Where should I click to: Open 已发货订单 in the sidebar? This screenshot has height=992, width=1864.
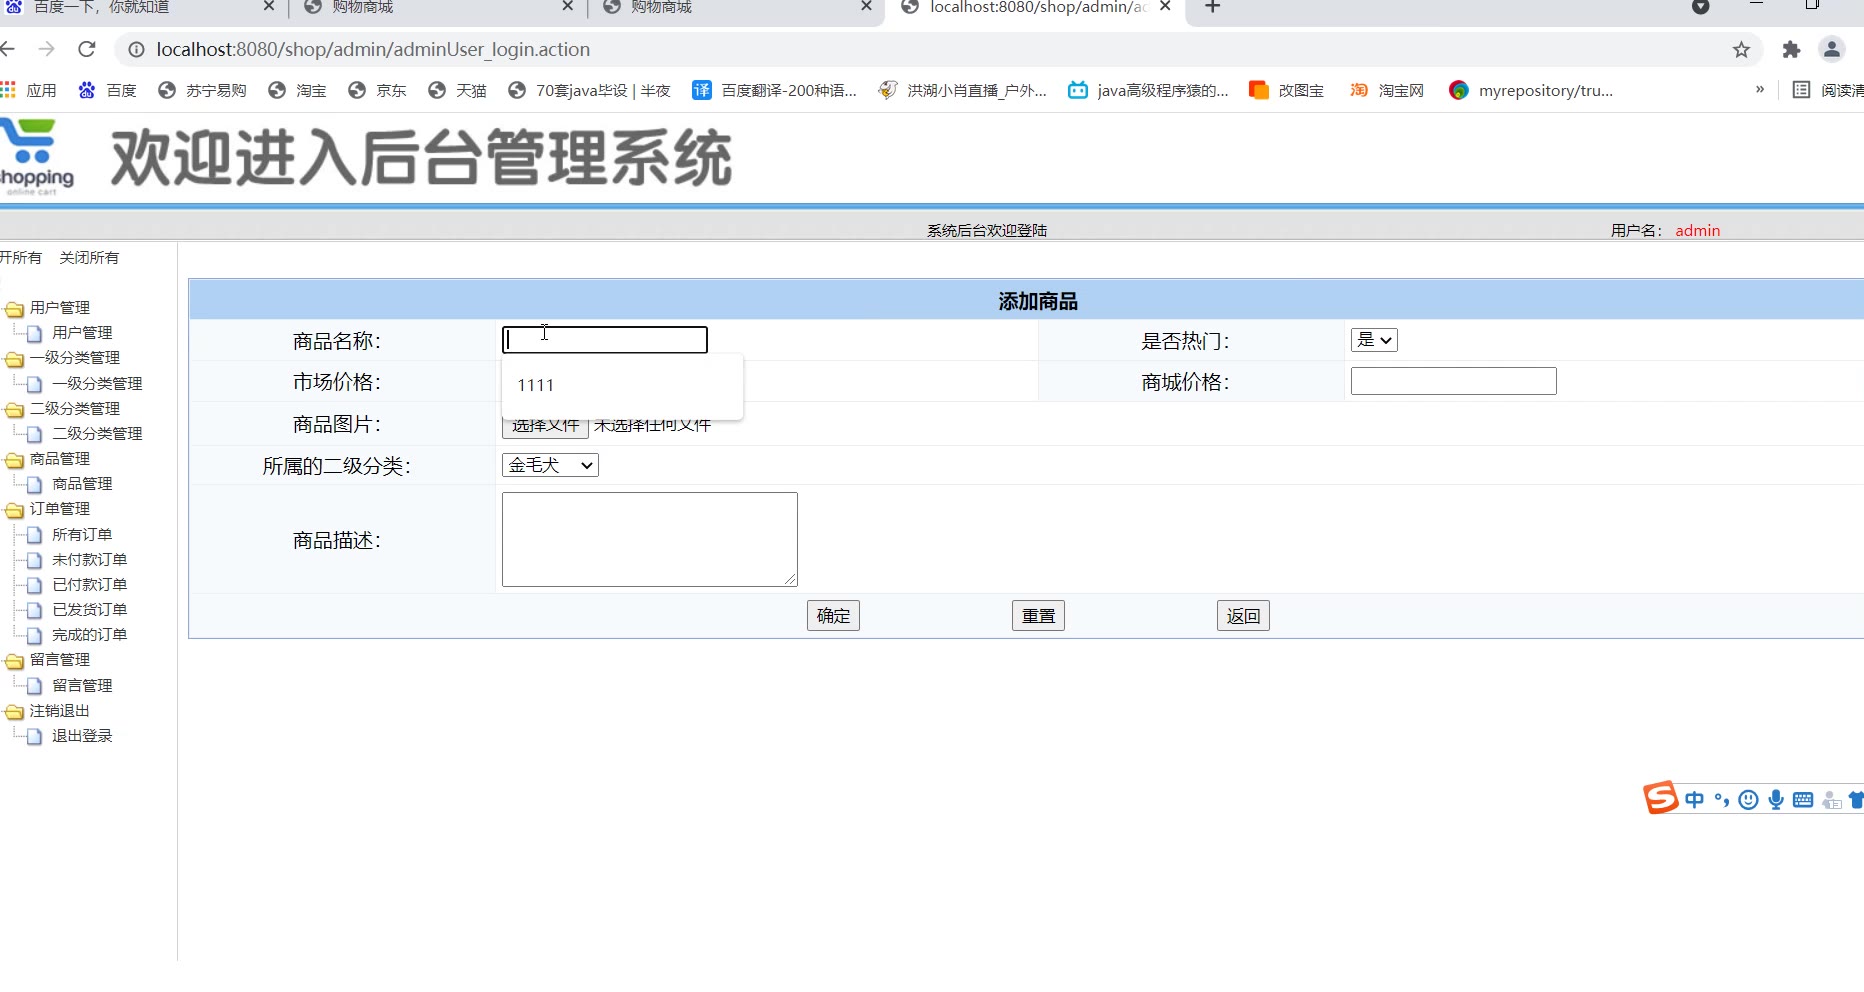pos(89,610)
